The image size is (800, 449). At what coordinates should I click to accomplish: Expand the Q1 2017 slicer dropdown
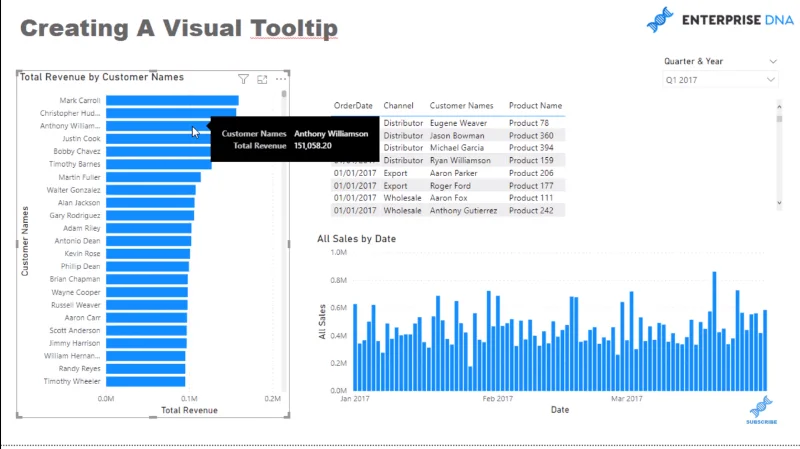(770, 80)
